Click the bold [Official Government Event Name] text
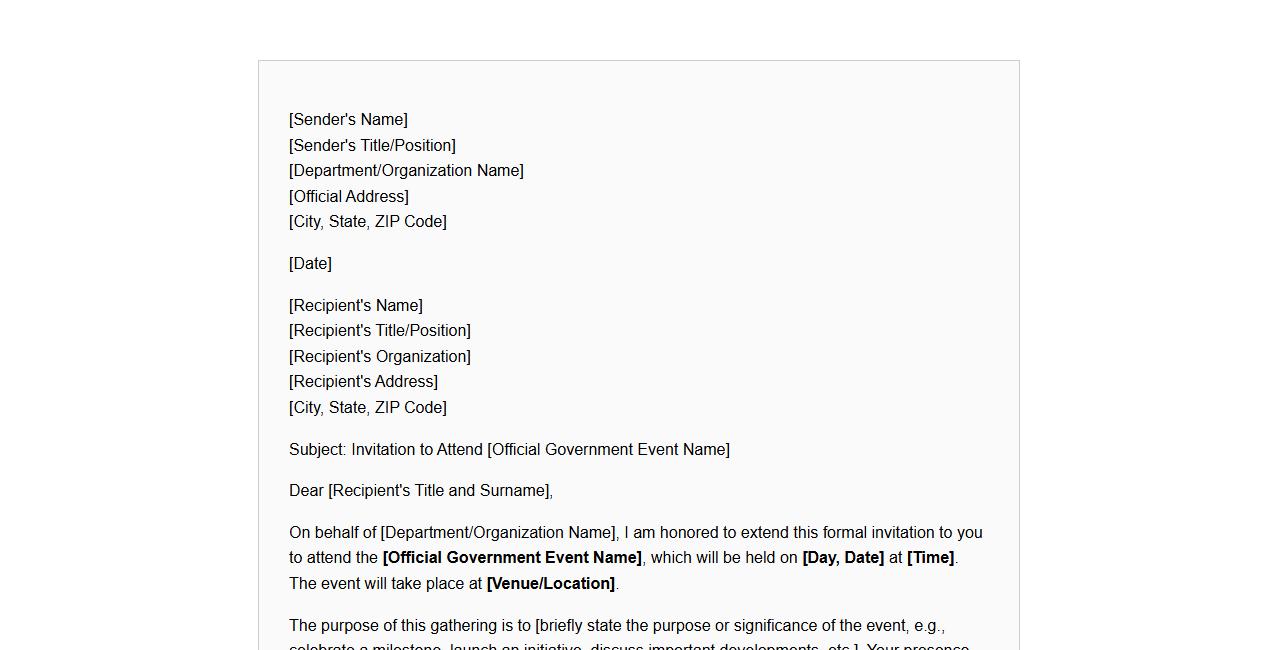 [x=512, y=558]
